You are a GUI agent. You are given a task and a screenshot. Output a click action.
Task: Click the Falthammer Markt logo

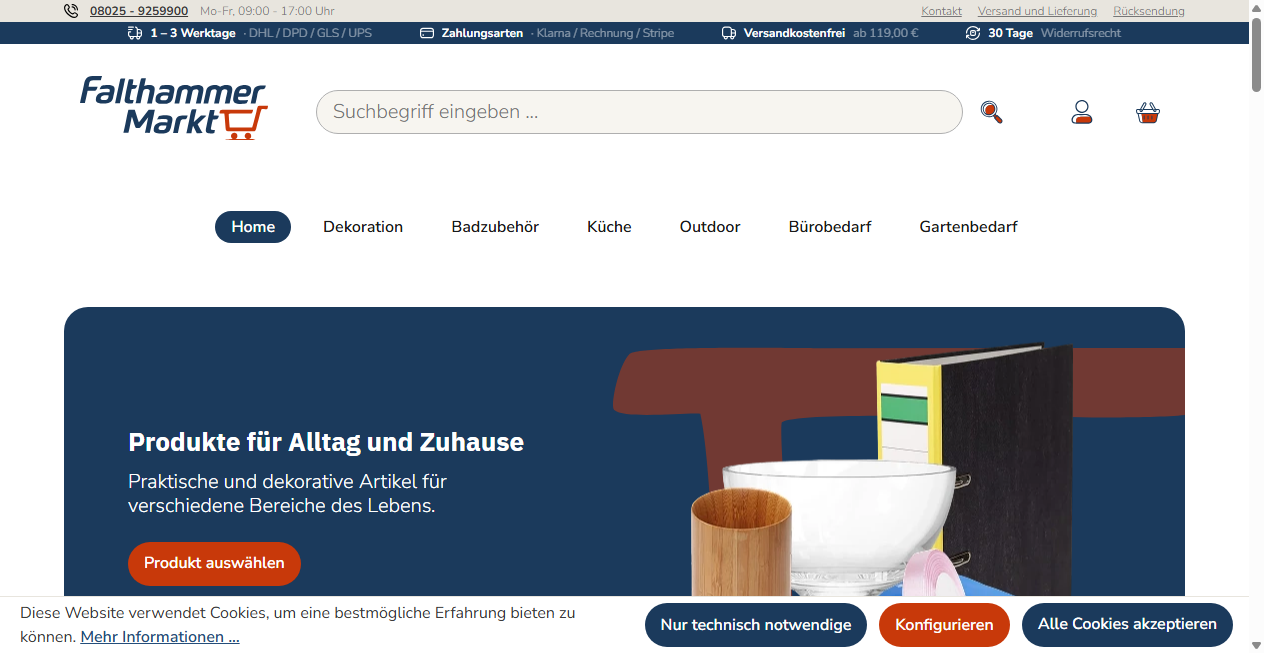(174, 107)
